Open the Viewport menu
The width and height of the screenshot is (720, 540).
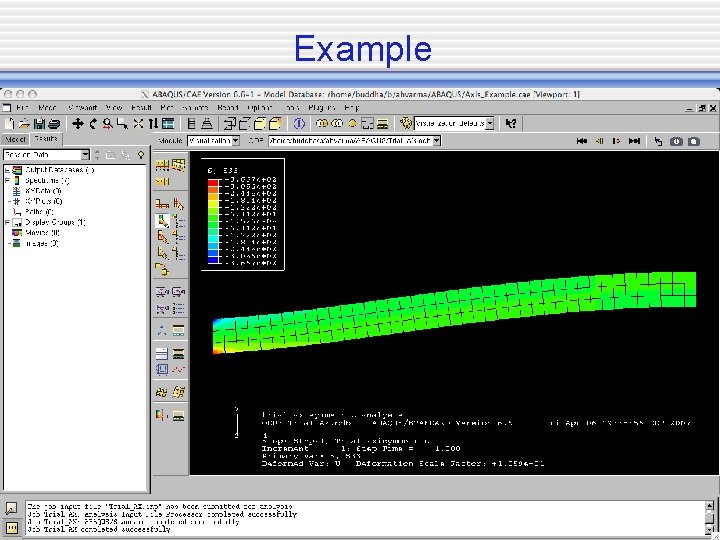(83, 107)
